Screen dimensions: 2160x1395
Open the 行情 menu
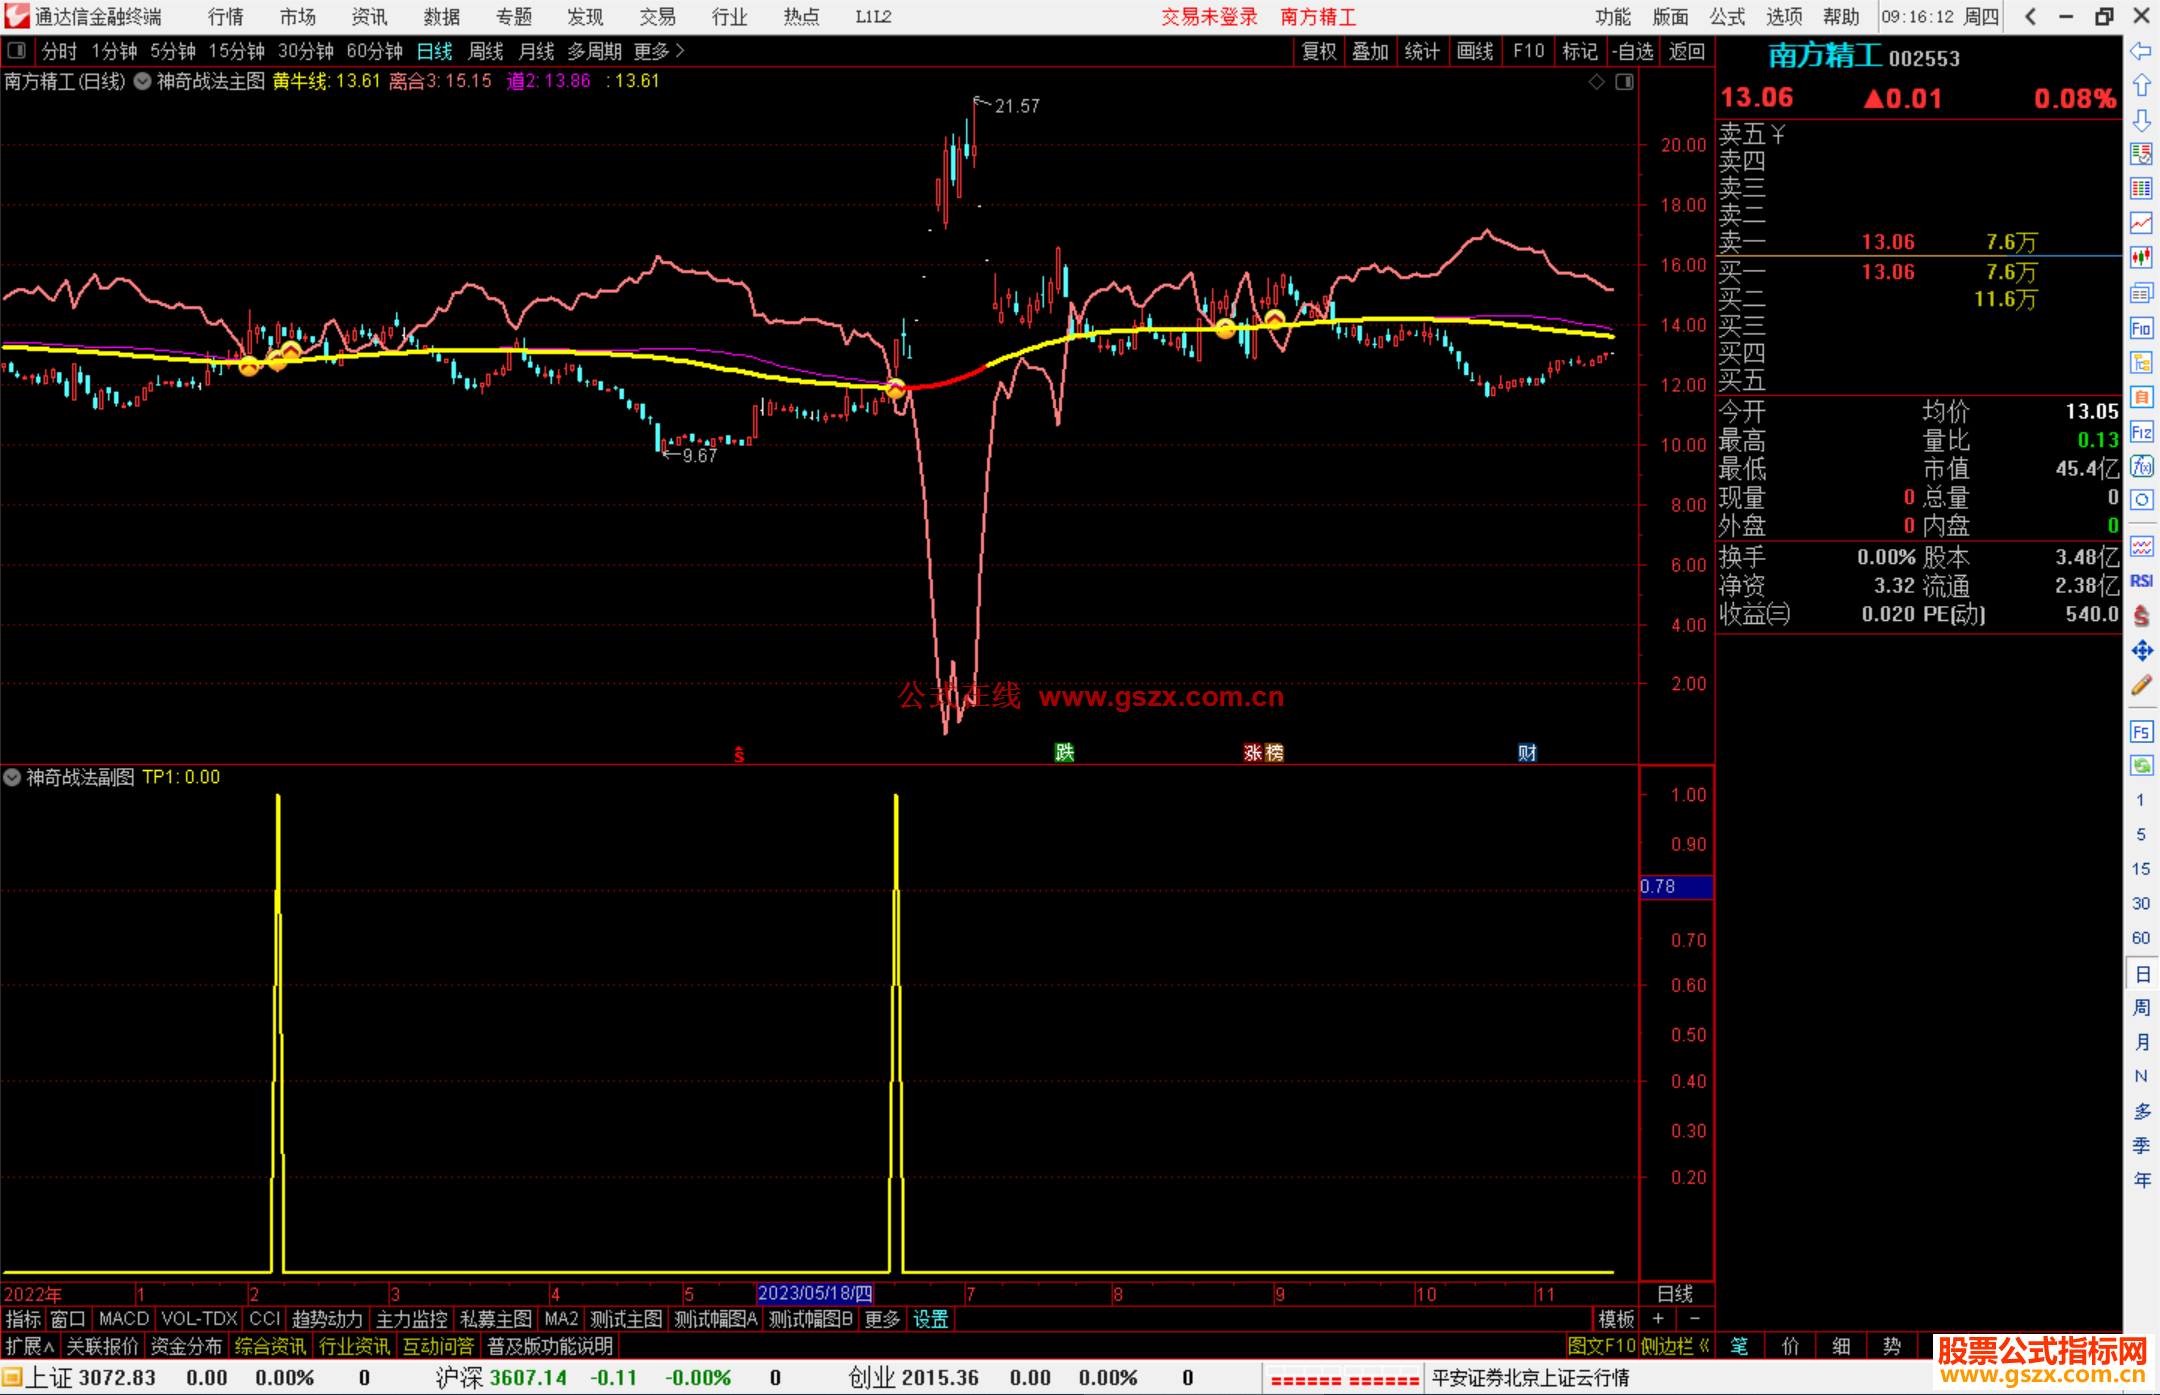(225, 17)
